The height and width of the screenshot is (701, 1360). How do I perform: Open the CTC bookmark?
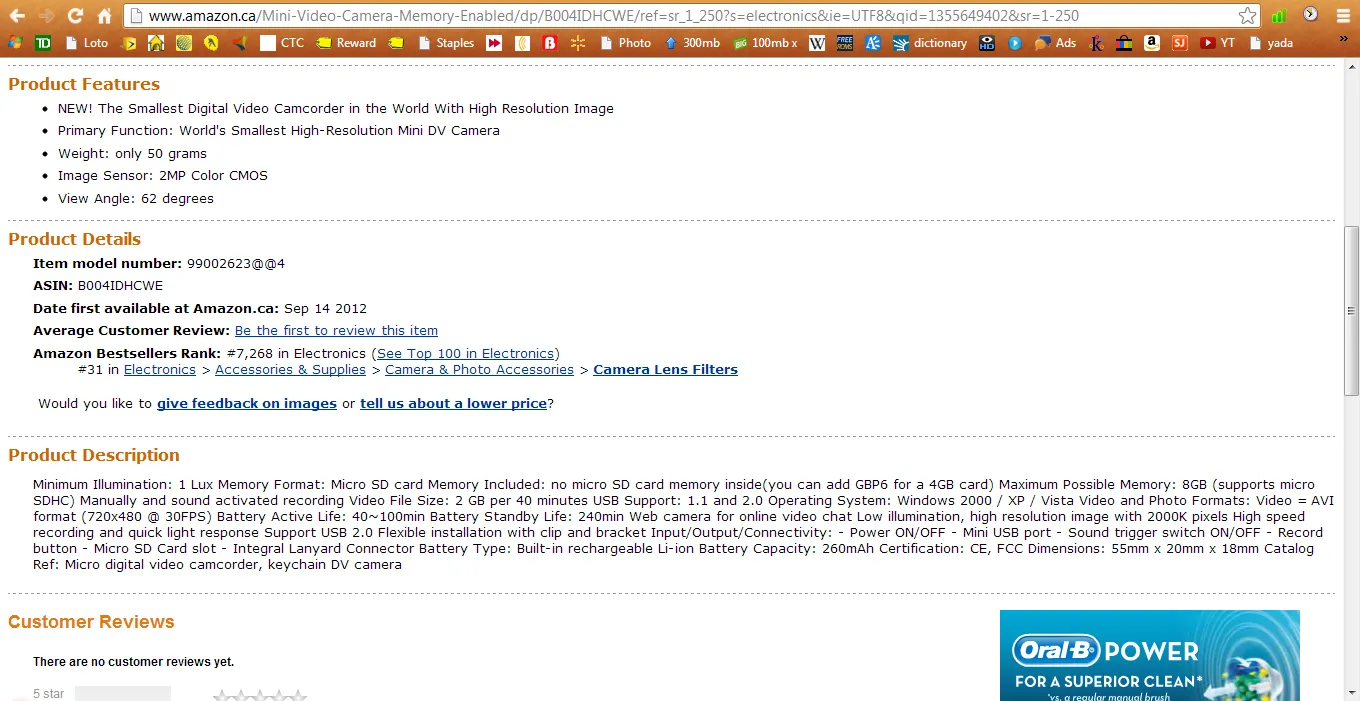click(282, 43)
